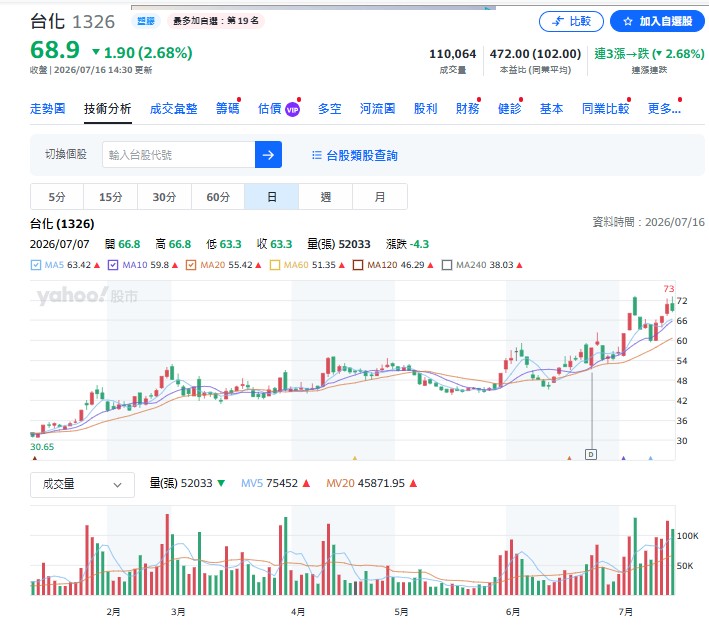Click the star icon in 加入自選股
This screenshot has width=709, height=640.
click(627, 21)
